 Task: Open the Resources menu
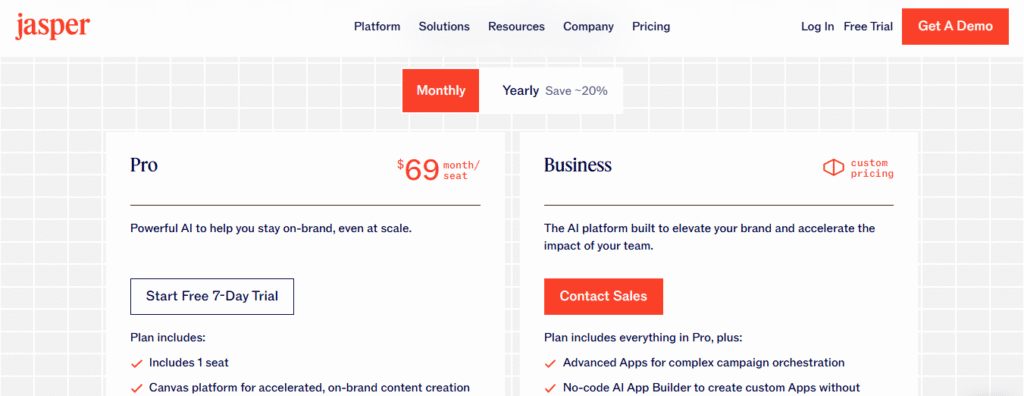tap(516, 27)
